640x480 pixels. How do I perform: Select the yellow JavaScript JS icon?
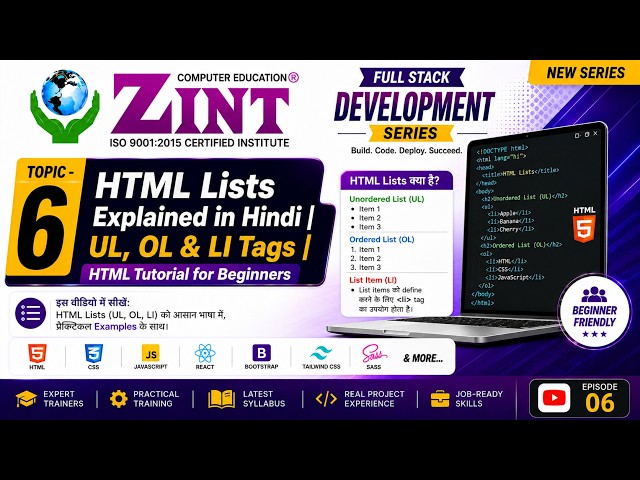tap(151, 353)
